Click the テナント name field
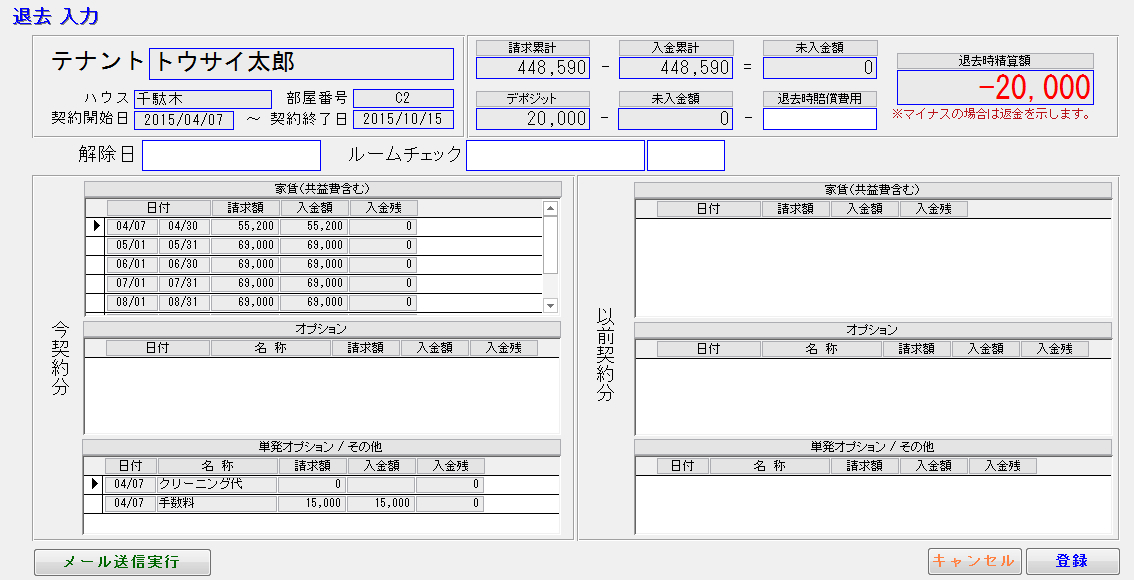 [x=301, y=64]
